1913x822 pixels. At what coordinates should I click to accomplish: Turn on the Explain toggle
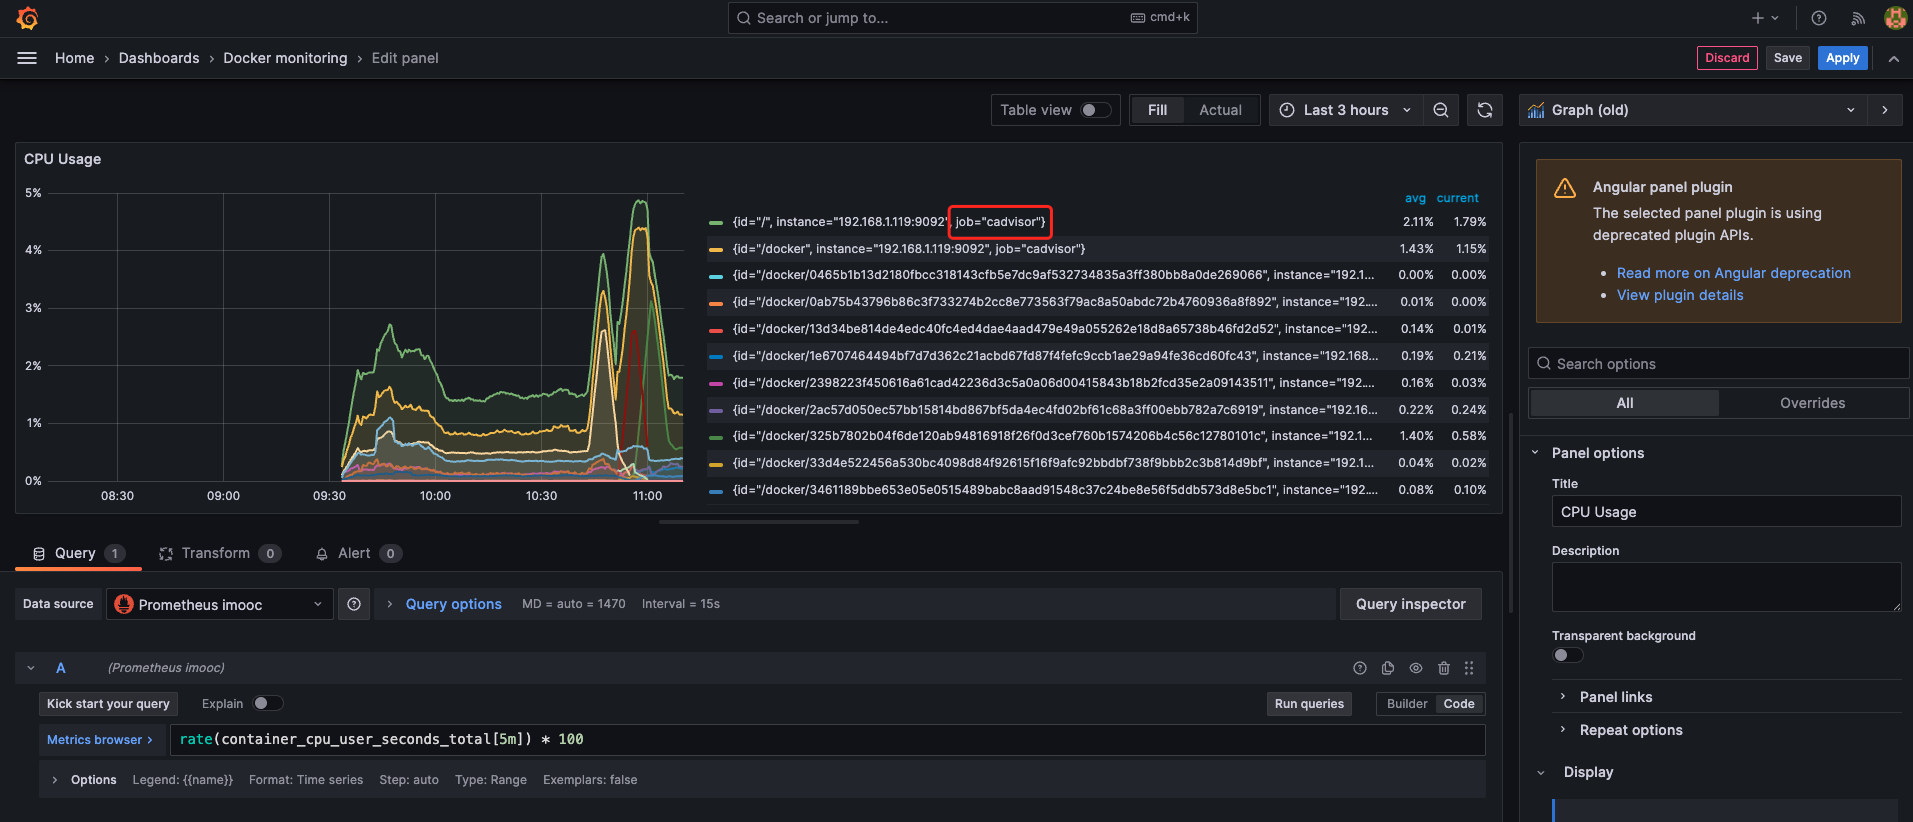267,703
